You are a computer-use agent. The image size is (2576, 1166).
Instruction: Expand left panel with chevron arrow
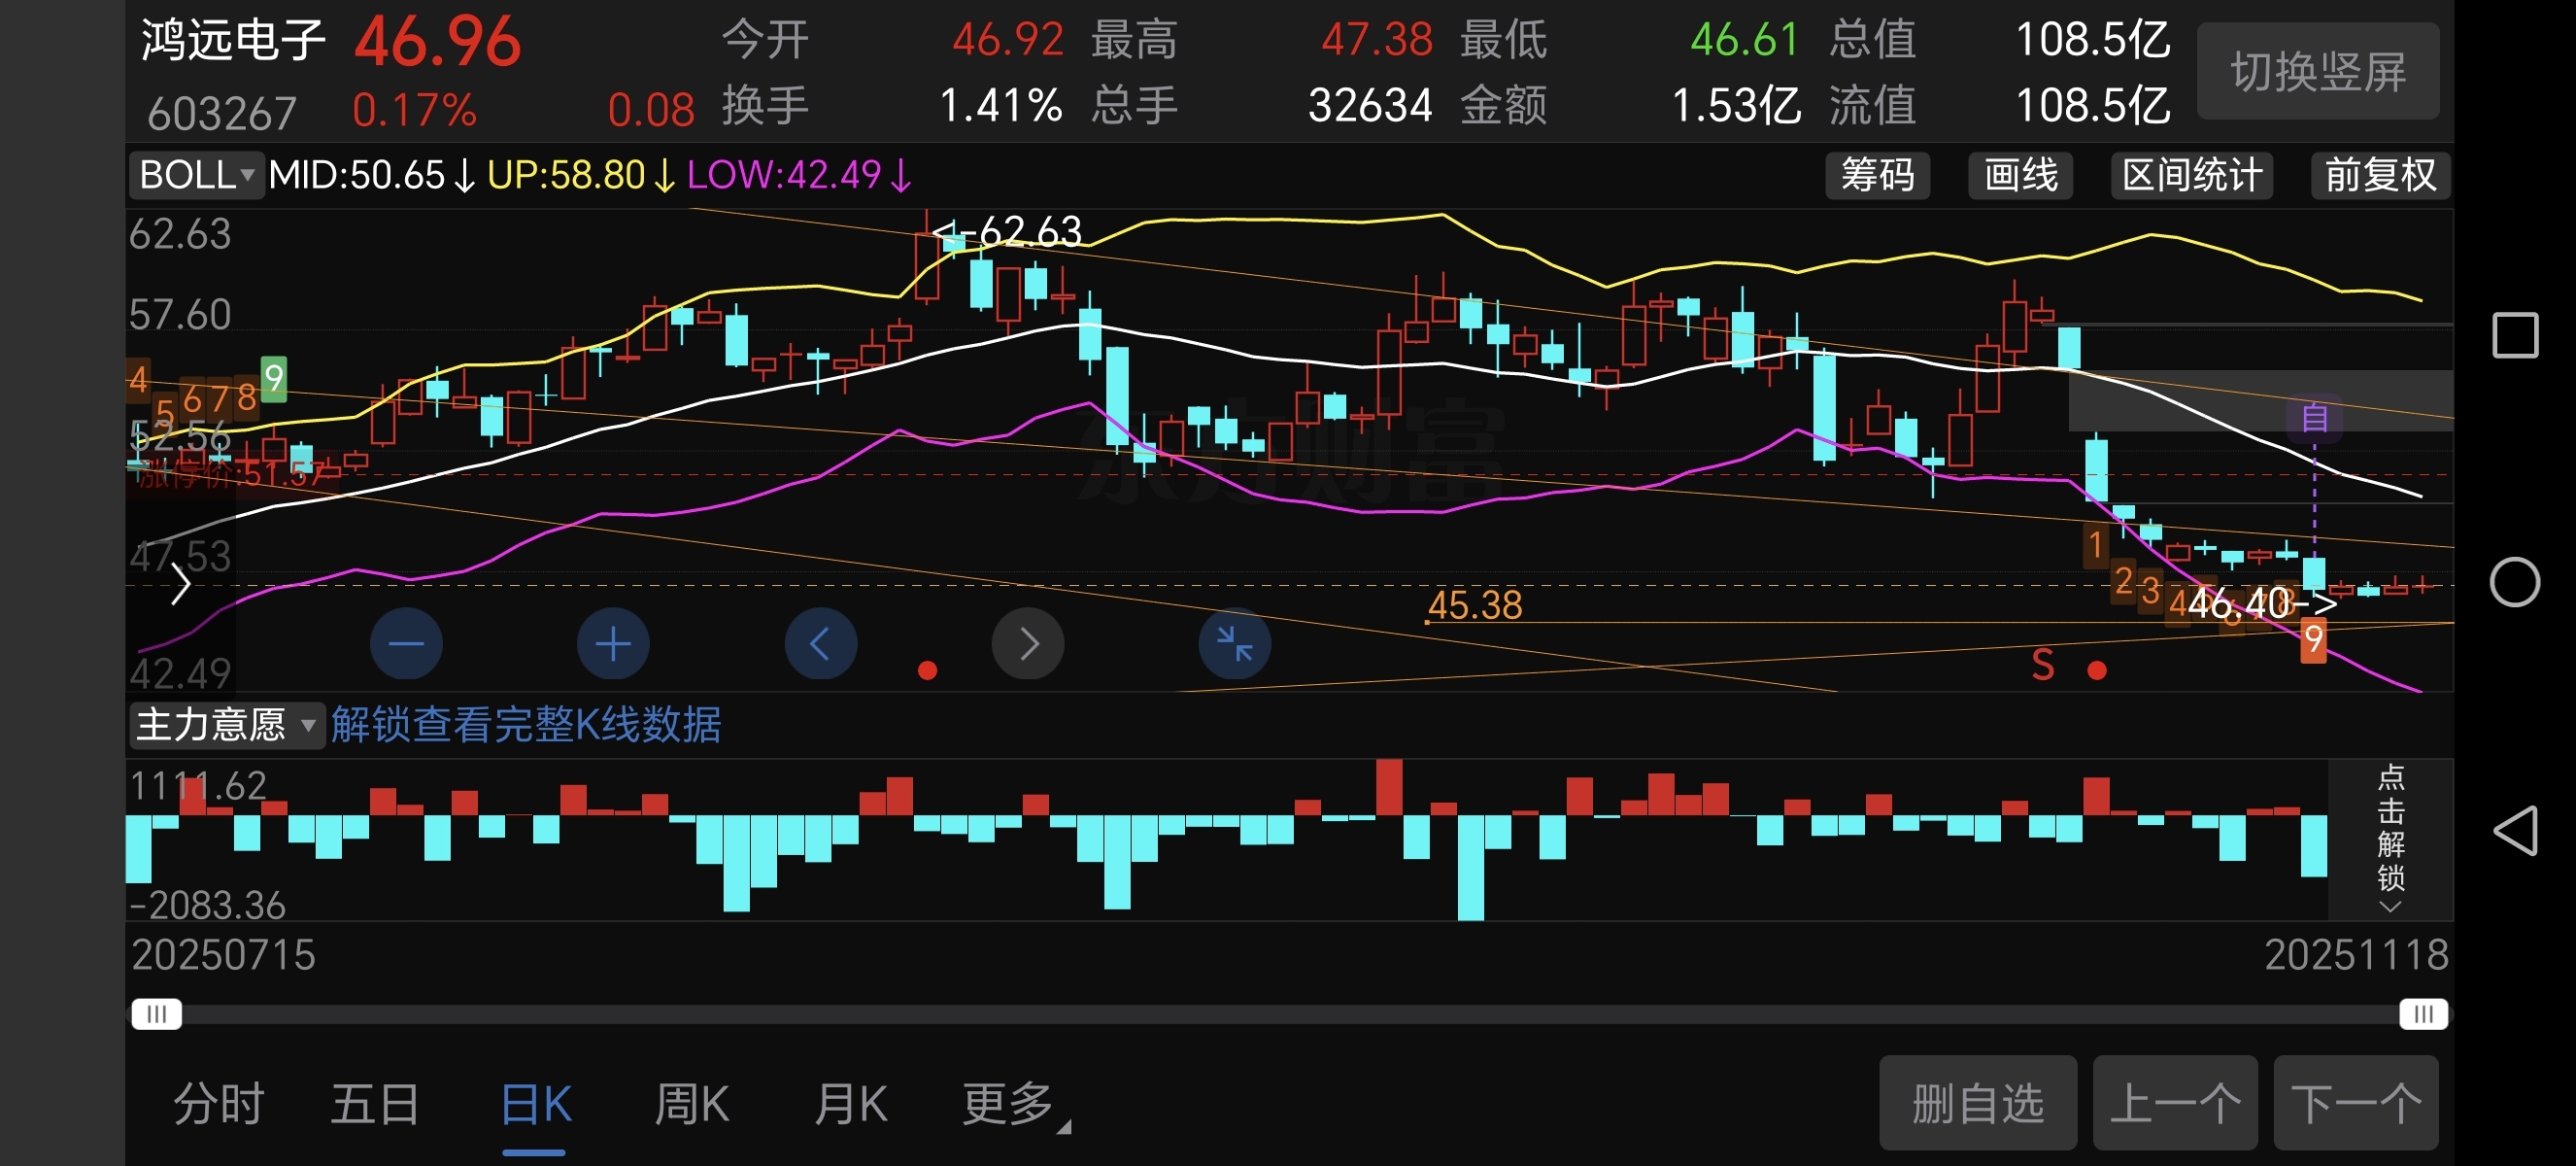click(180, 585)
